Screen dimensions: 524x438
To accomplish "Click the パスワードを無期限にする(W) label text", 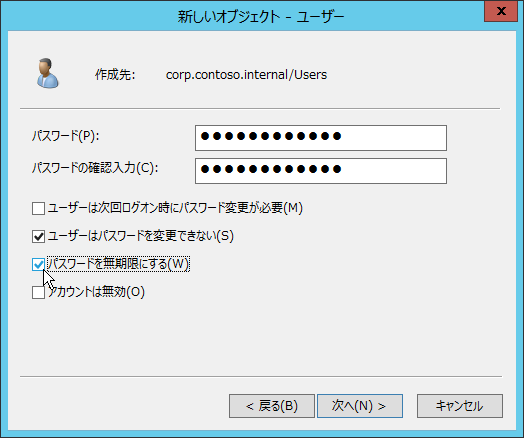I will [x=118, y=264].
